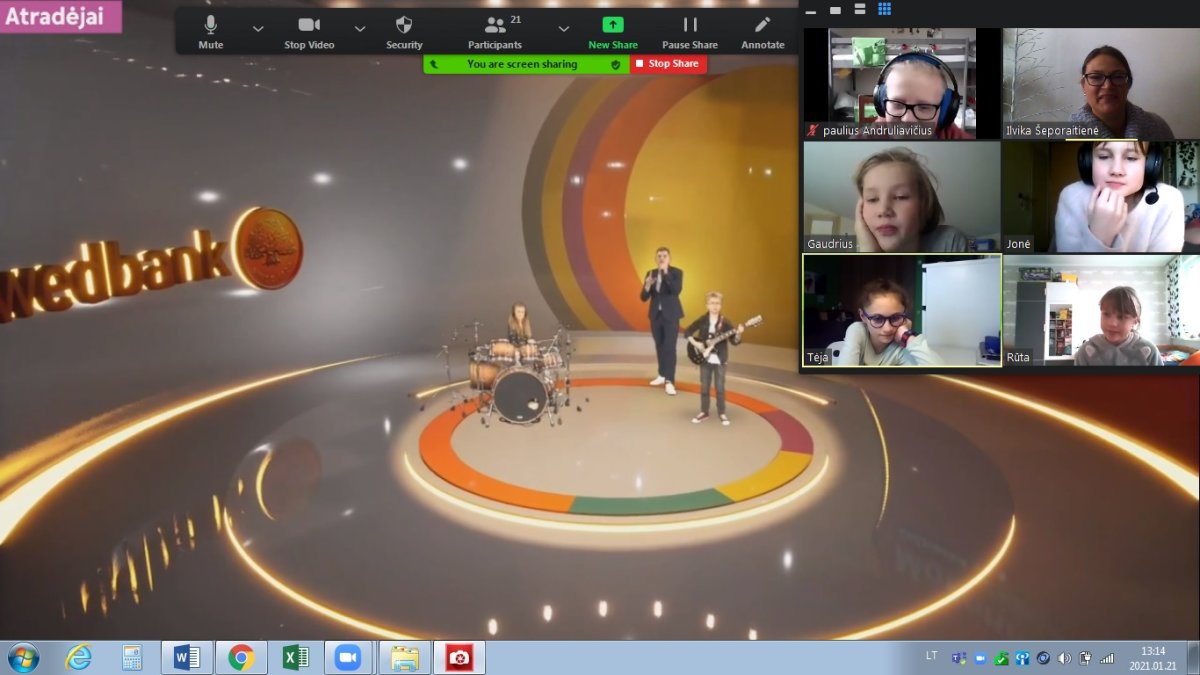
Task: Click the Atradėjai label
Action: click(x=61, y=16)
